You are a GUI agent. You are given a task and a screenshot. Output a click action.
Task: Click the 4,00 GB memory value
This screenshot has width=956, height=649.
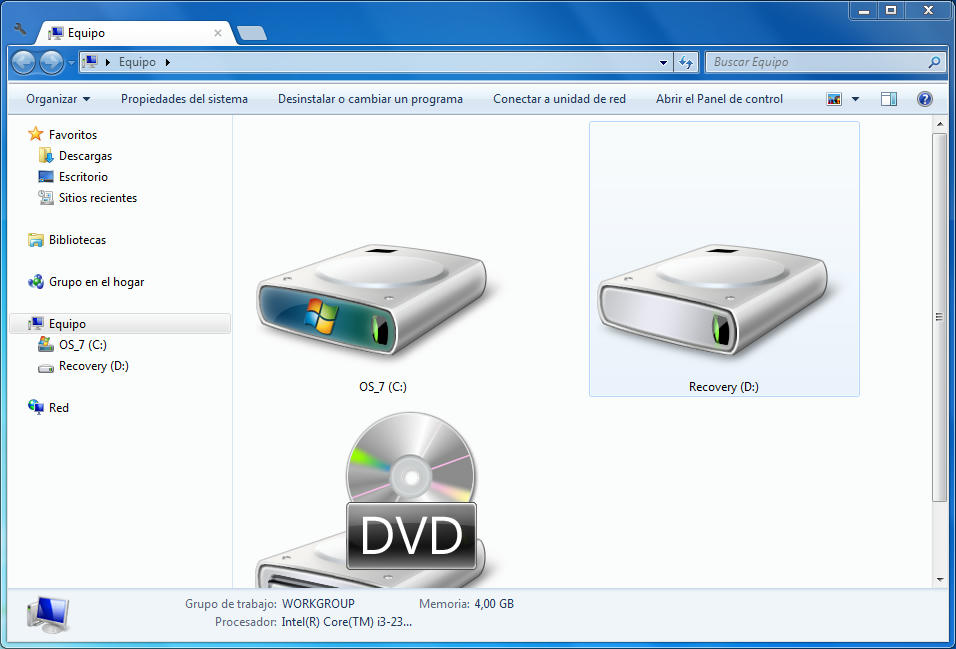(x=494, y=604)
